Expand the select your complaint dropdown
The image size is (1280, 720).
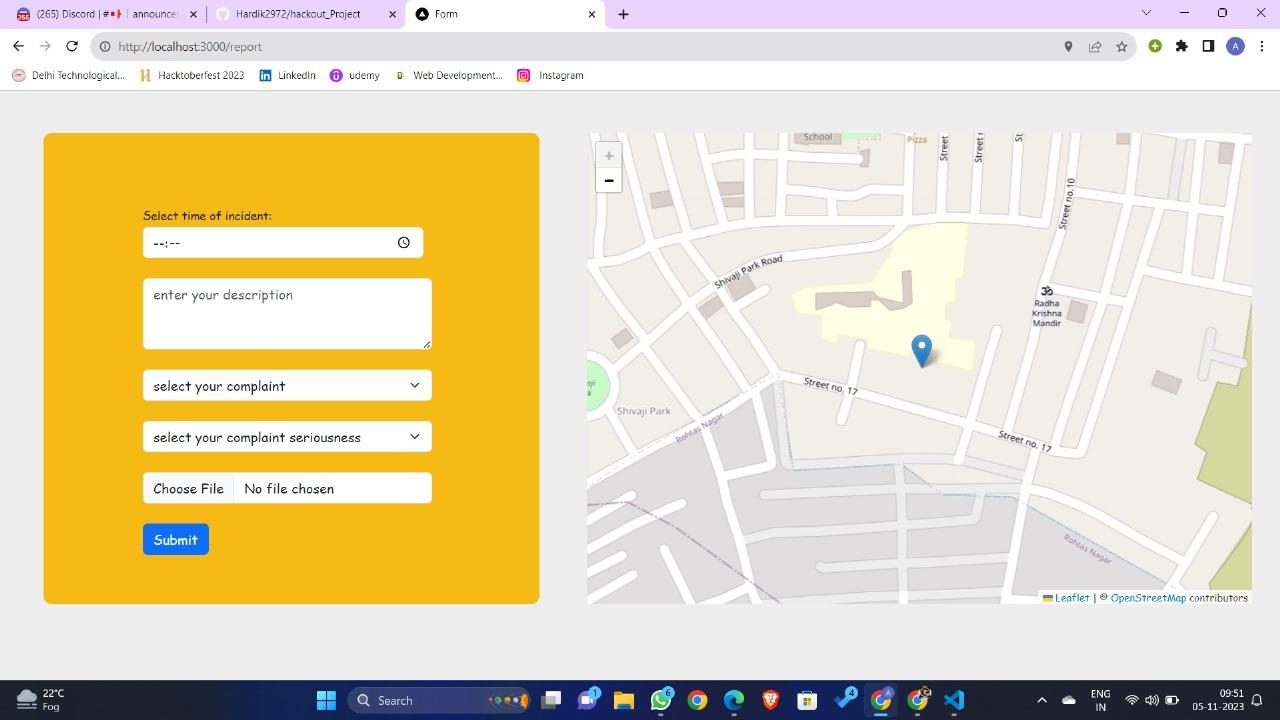click(x=287, y=386)
